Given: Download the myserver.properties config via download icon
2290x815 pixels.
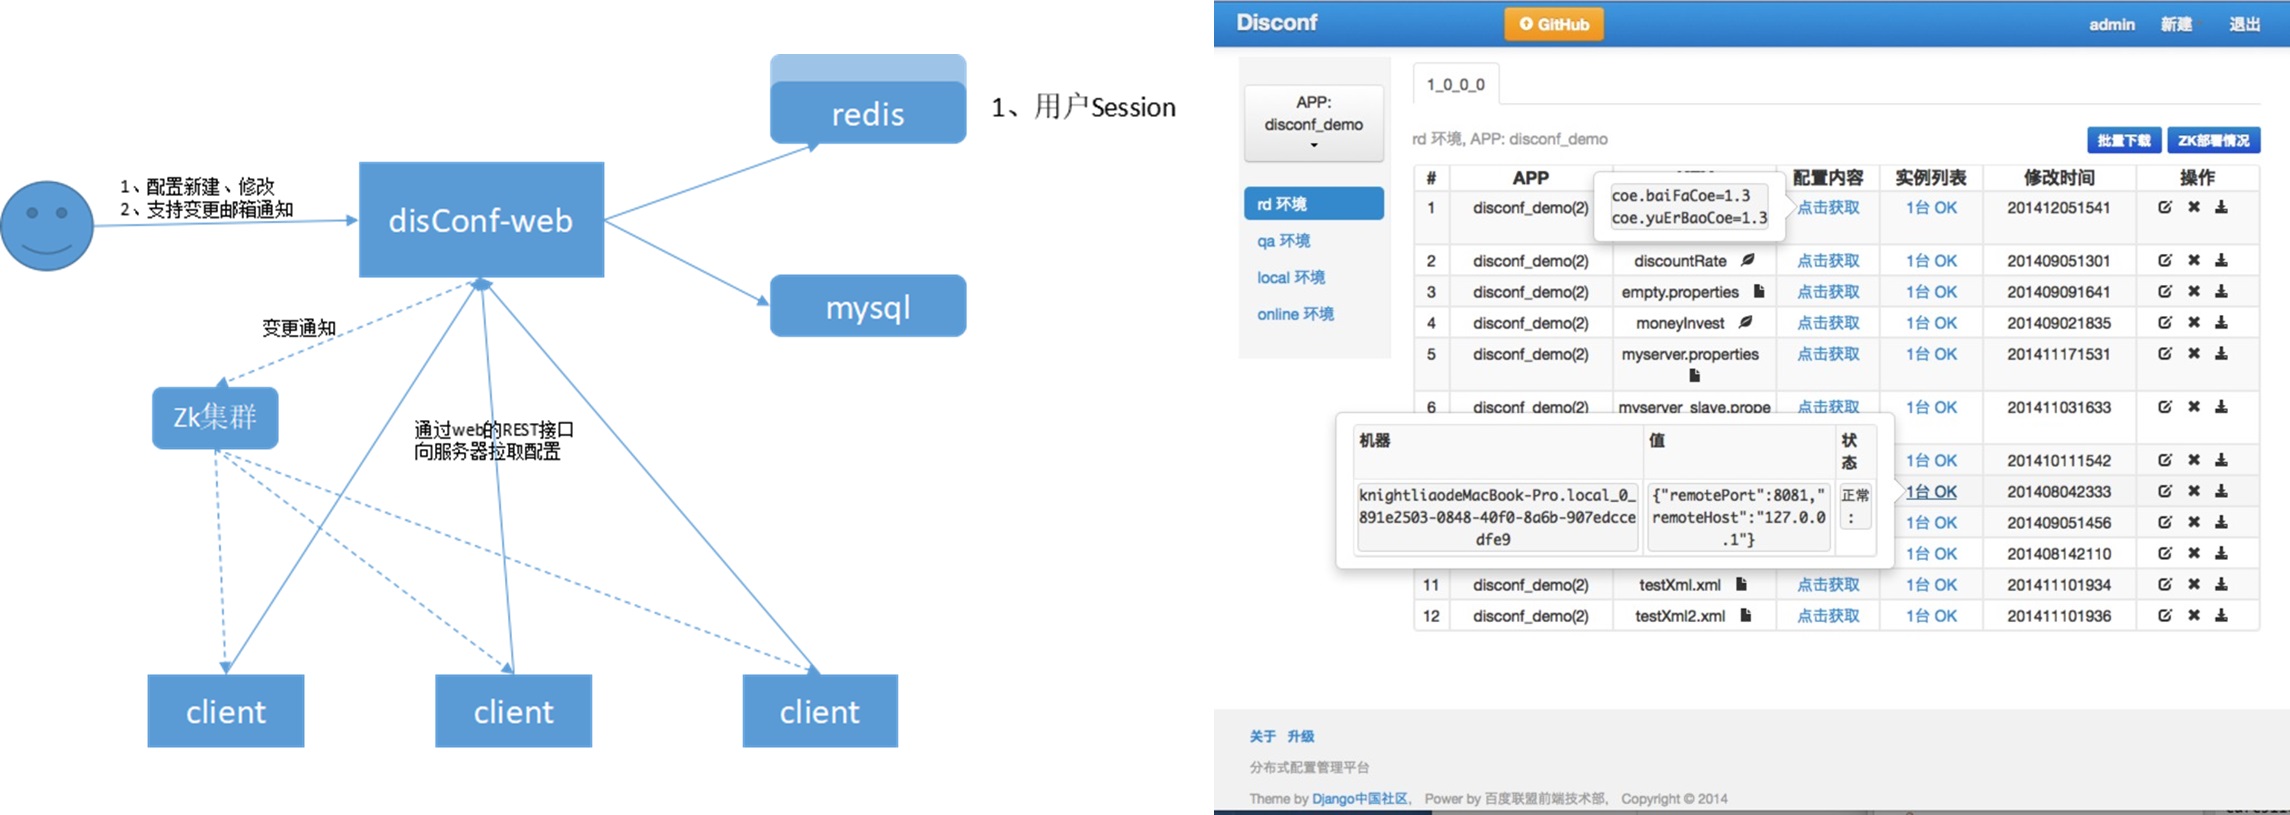Looking at the screenshot, I should point(2221,353).
